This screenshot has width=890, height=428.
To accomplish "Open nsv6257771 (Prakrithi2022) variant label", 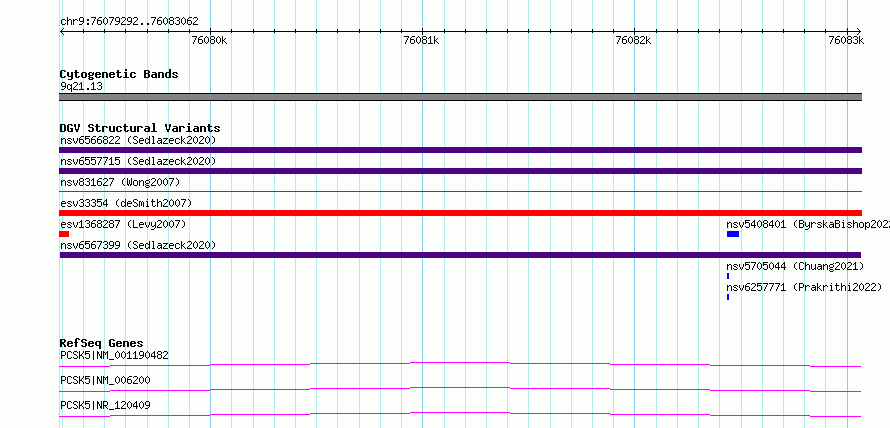I will (x=804, y=287).
